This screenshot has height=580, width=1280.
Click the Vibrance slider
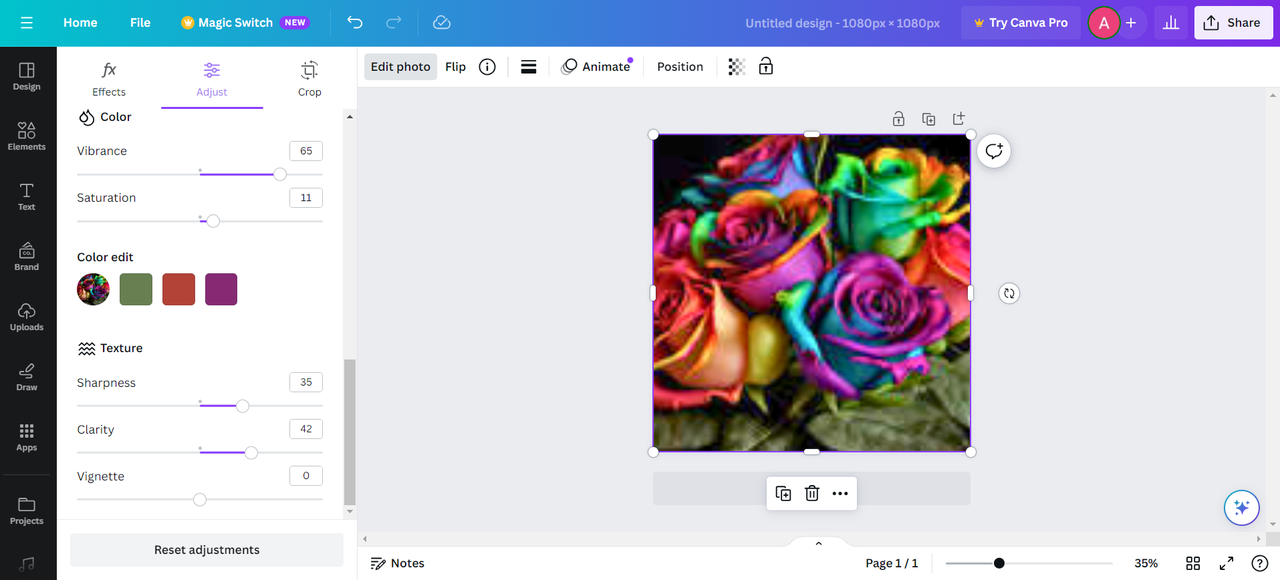[200, 174]
